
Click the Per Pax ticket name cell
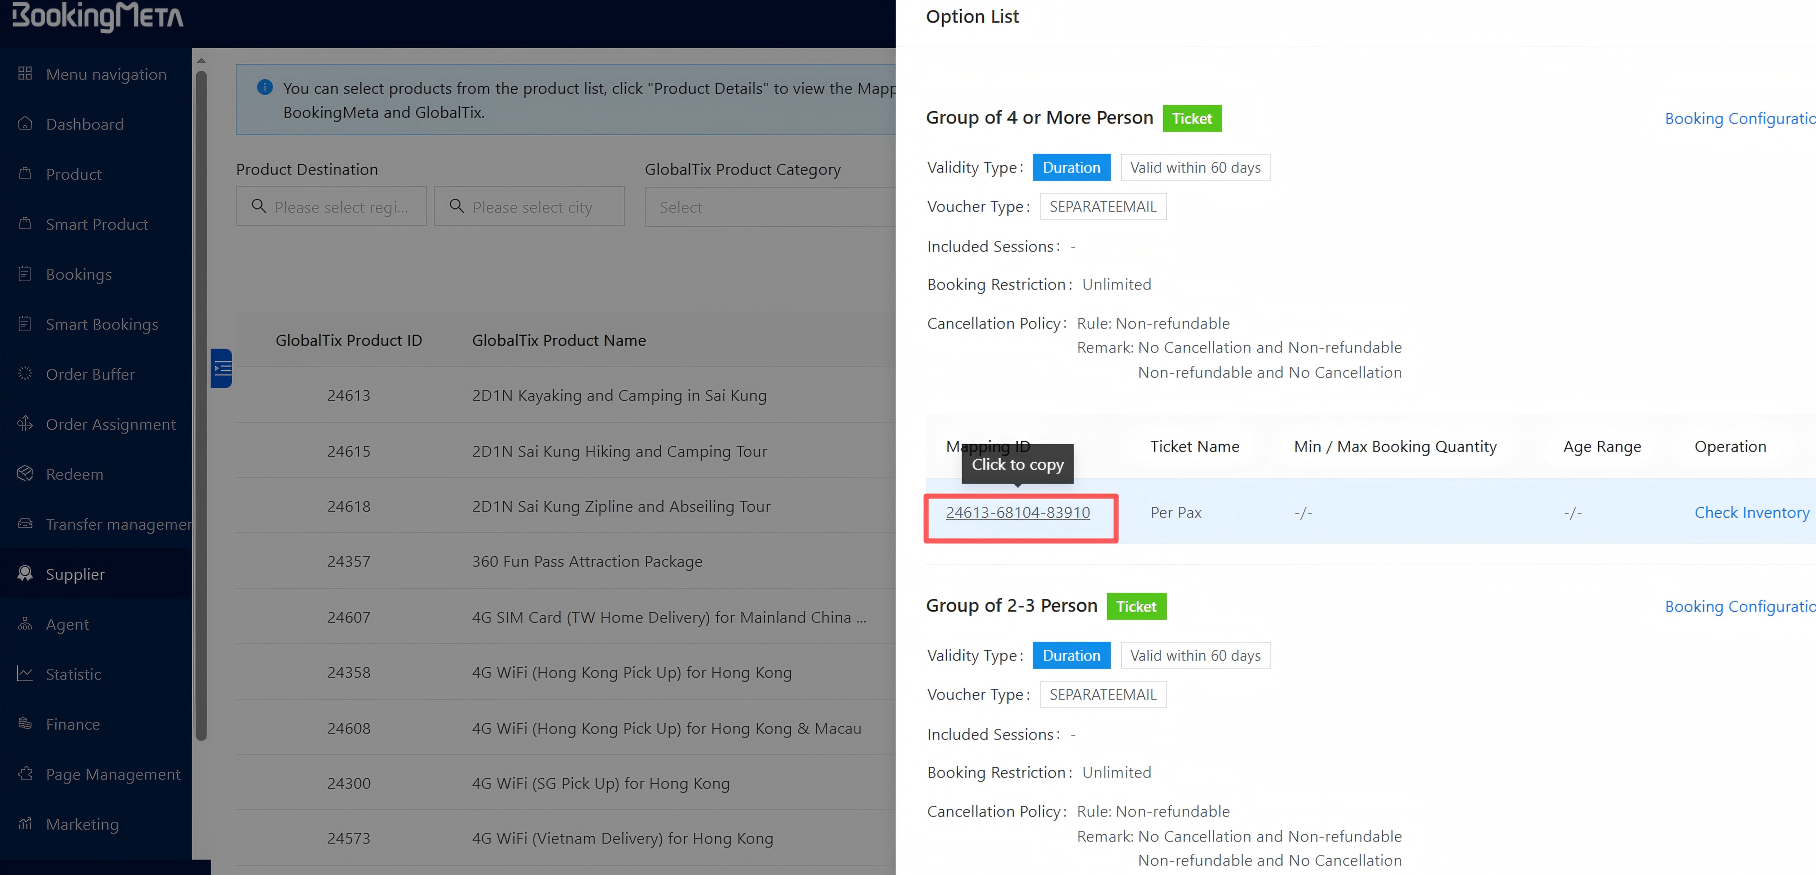tap(1176, 512)
